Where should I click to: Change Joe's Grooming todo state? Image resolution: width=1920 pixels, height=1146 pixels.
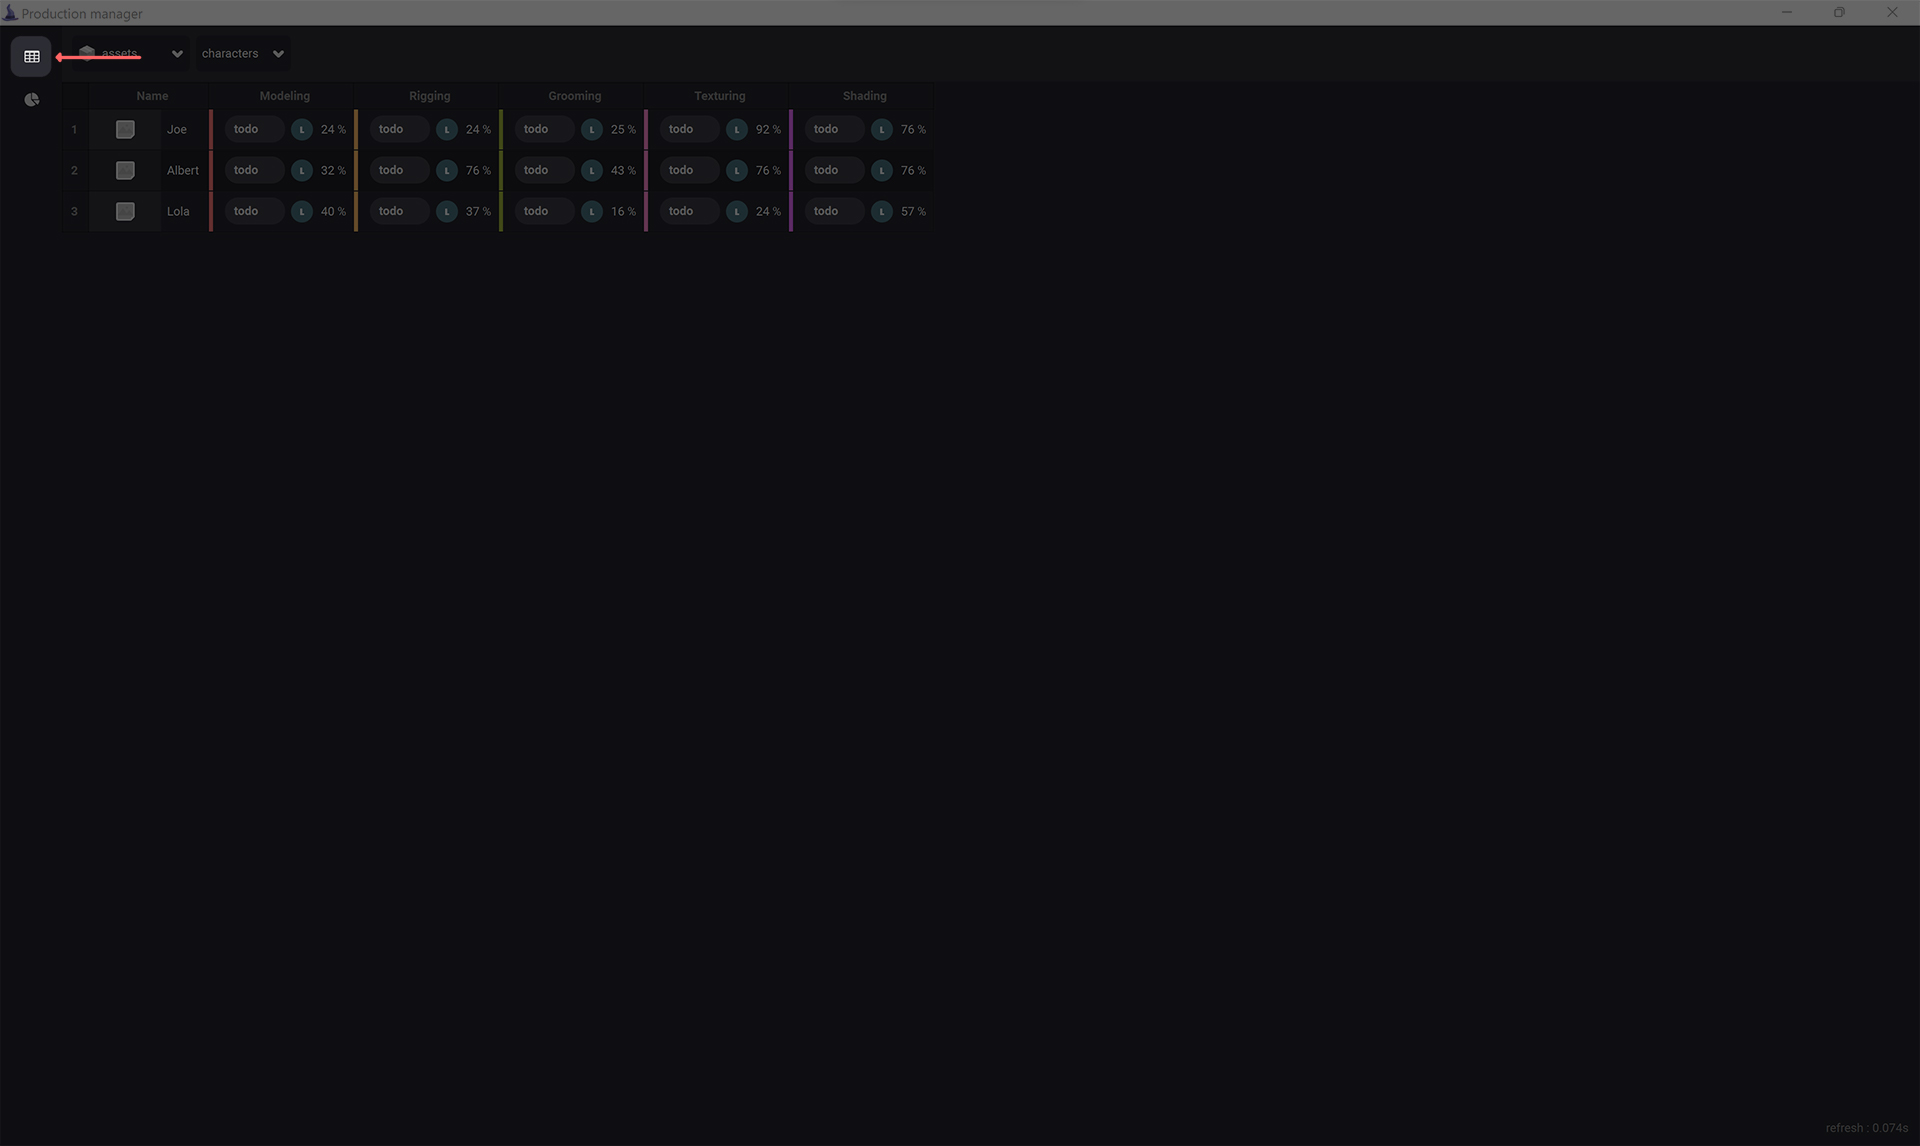[x=544, y=129]
